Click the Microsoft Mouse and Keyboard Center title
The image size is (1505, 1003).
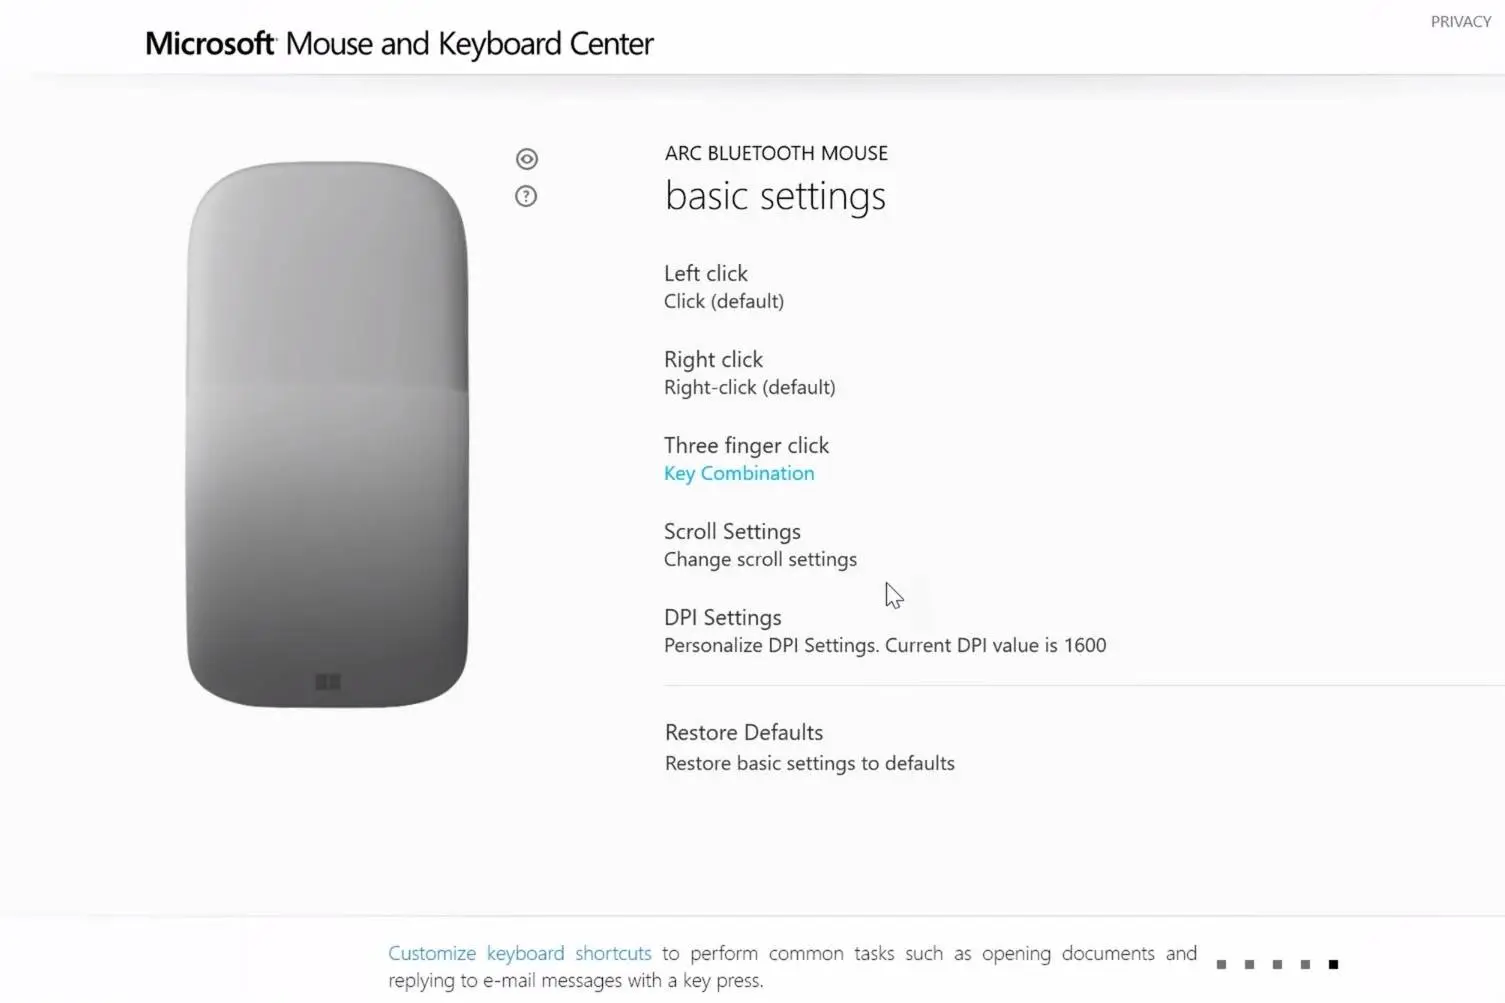[399, 44]
